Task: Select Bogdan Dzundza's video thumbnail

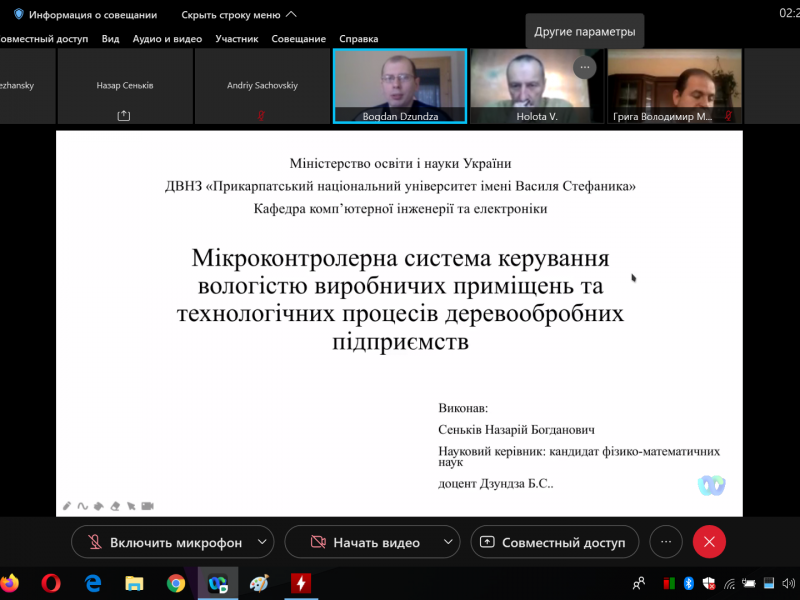Action: [x=399, y=85]
